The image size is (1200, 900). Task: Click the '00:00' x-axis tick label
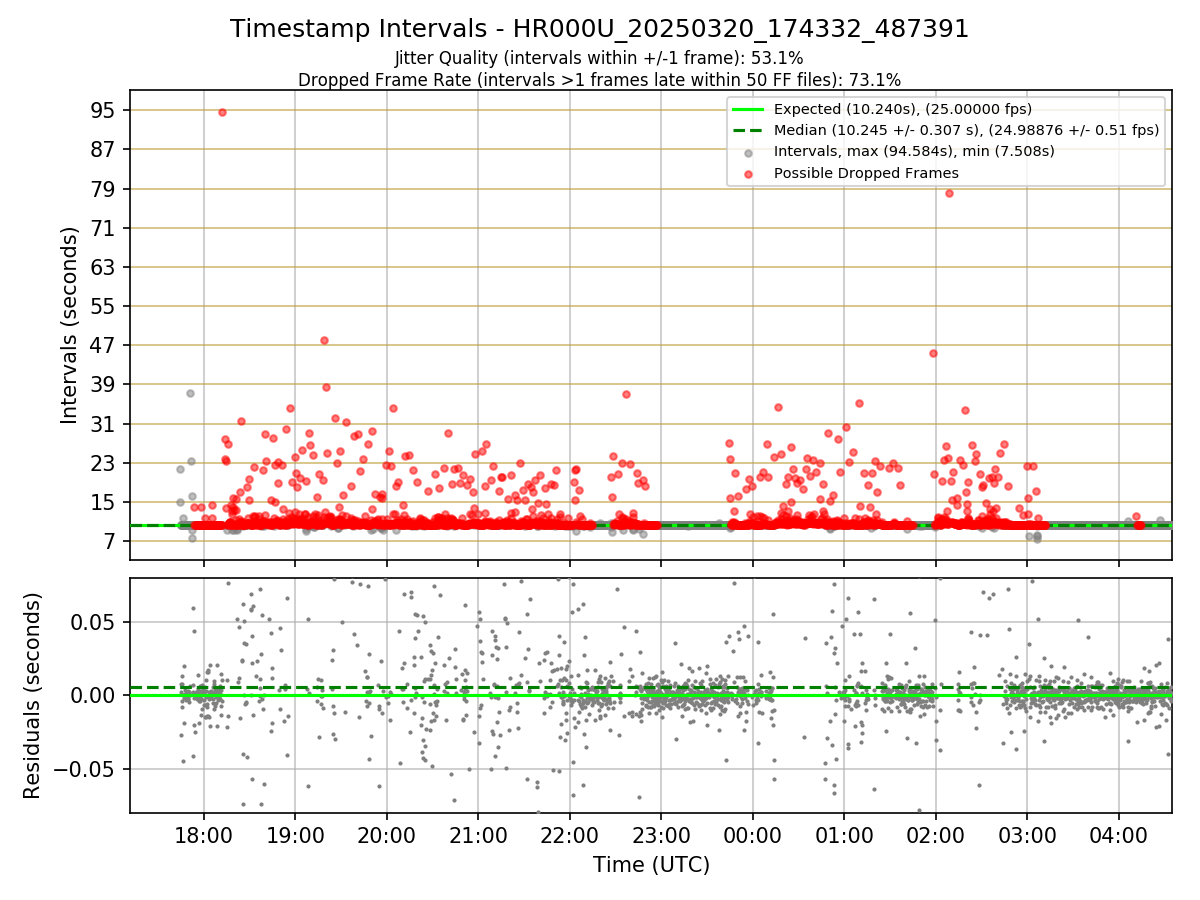tap(752, 835)
